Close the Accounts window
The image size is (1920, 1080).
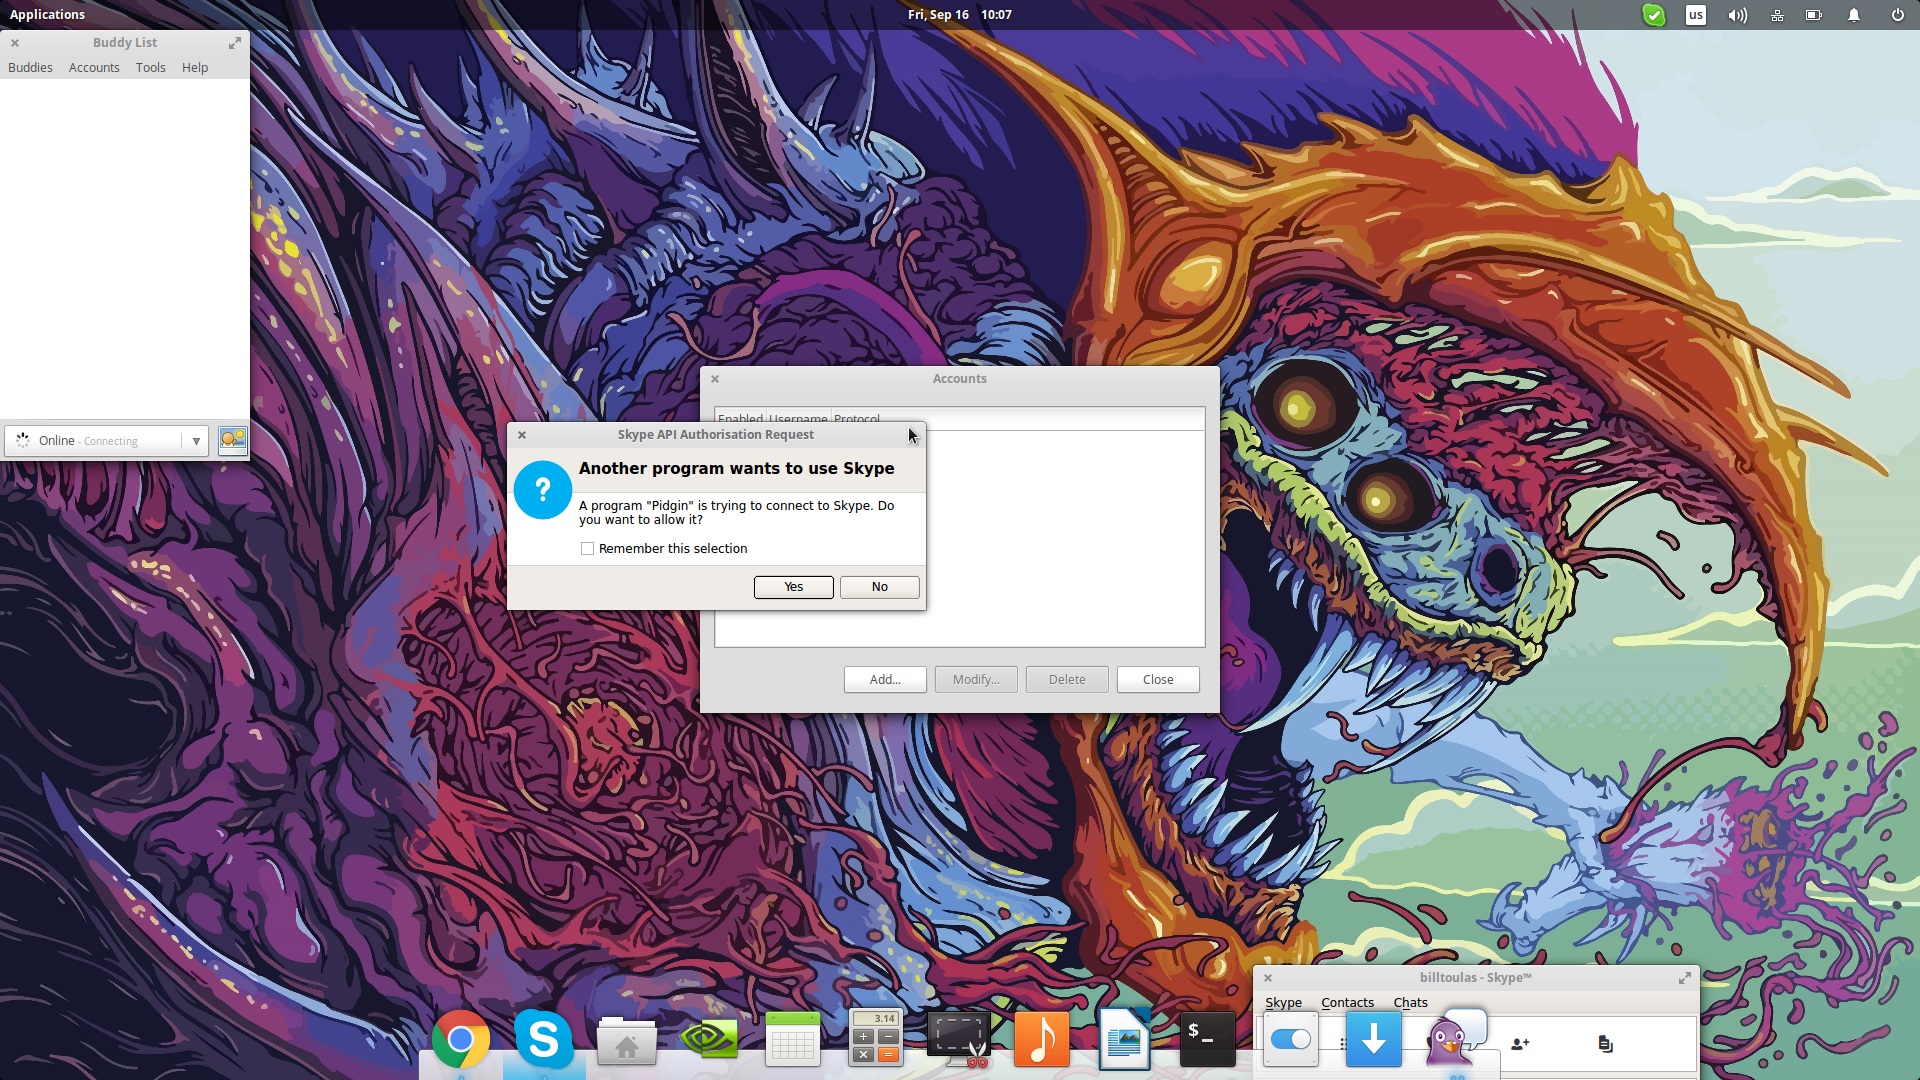coord(715,379)
